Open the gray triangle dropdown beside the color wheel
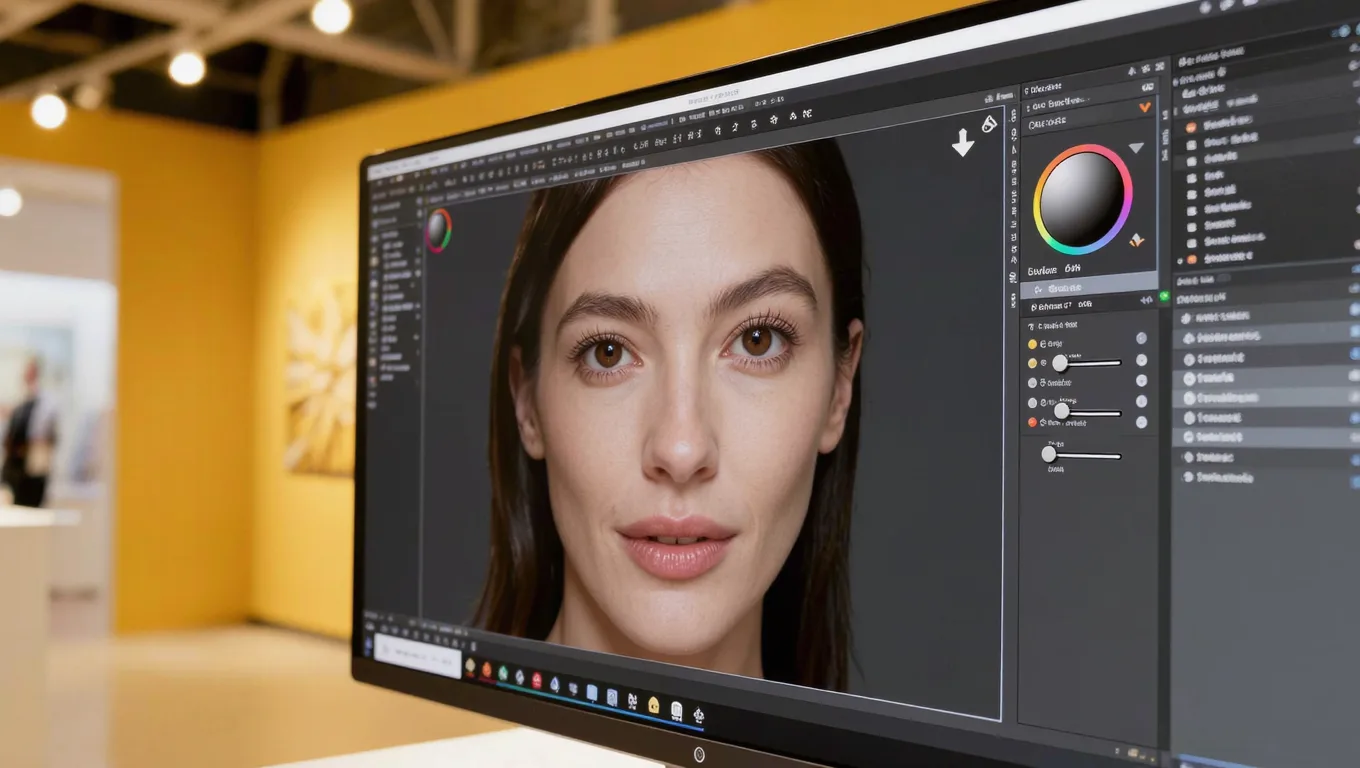Screen dimensions: 1360x768 (x=1136, y=148)
